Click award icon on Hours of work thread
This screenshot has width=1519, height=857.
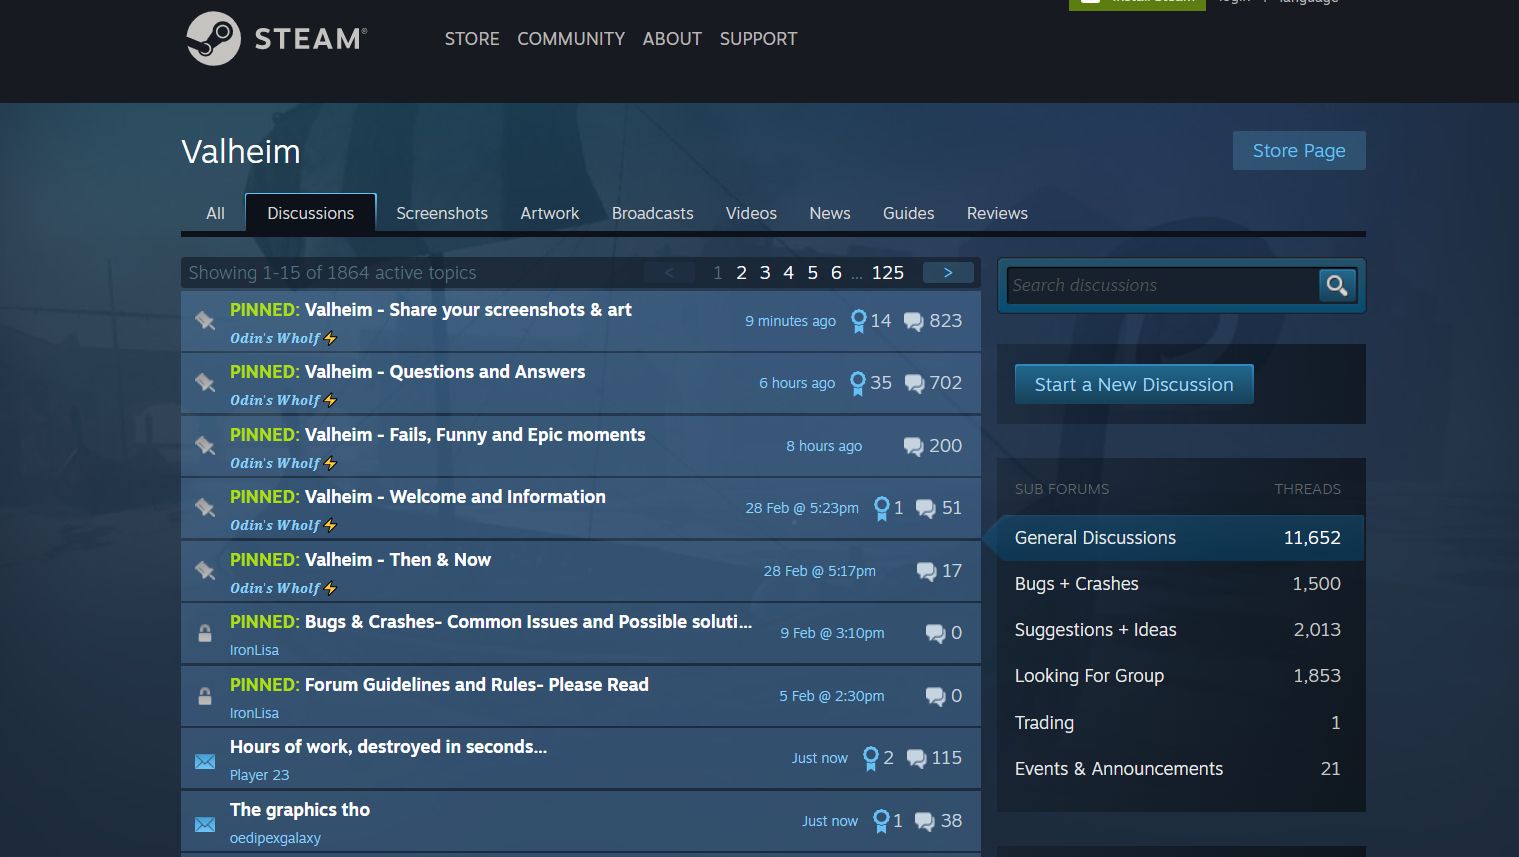pyautogui.click(x=871, y=758)
